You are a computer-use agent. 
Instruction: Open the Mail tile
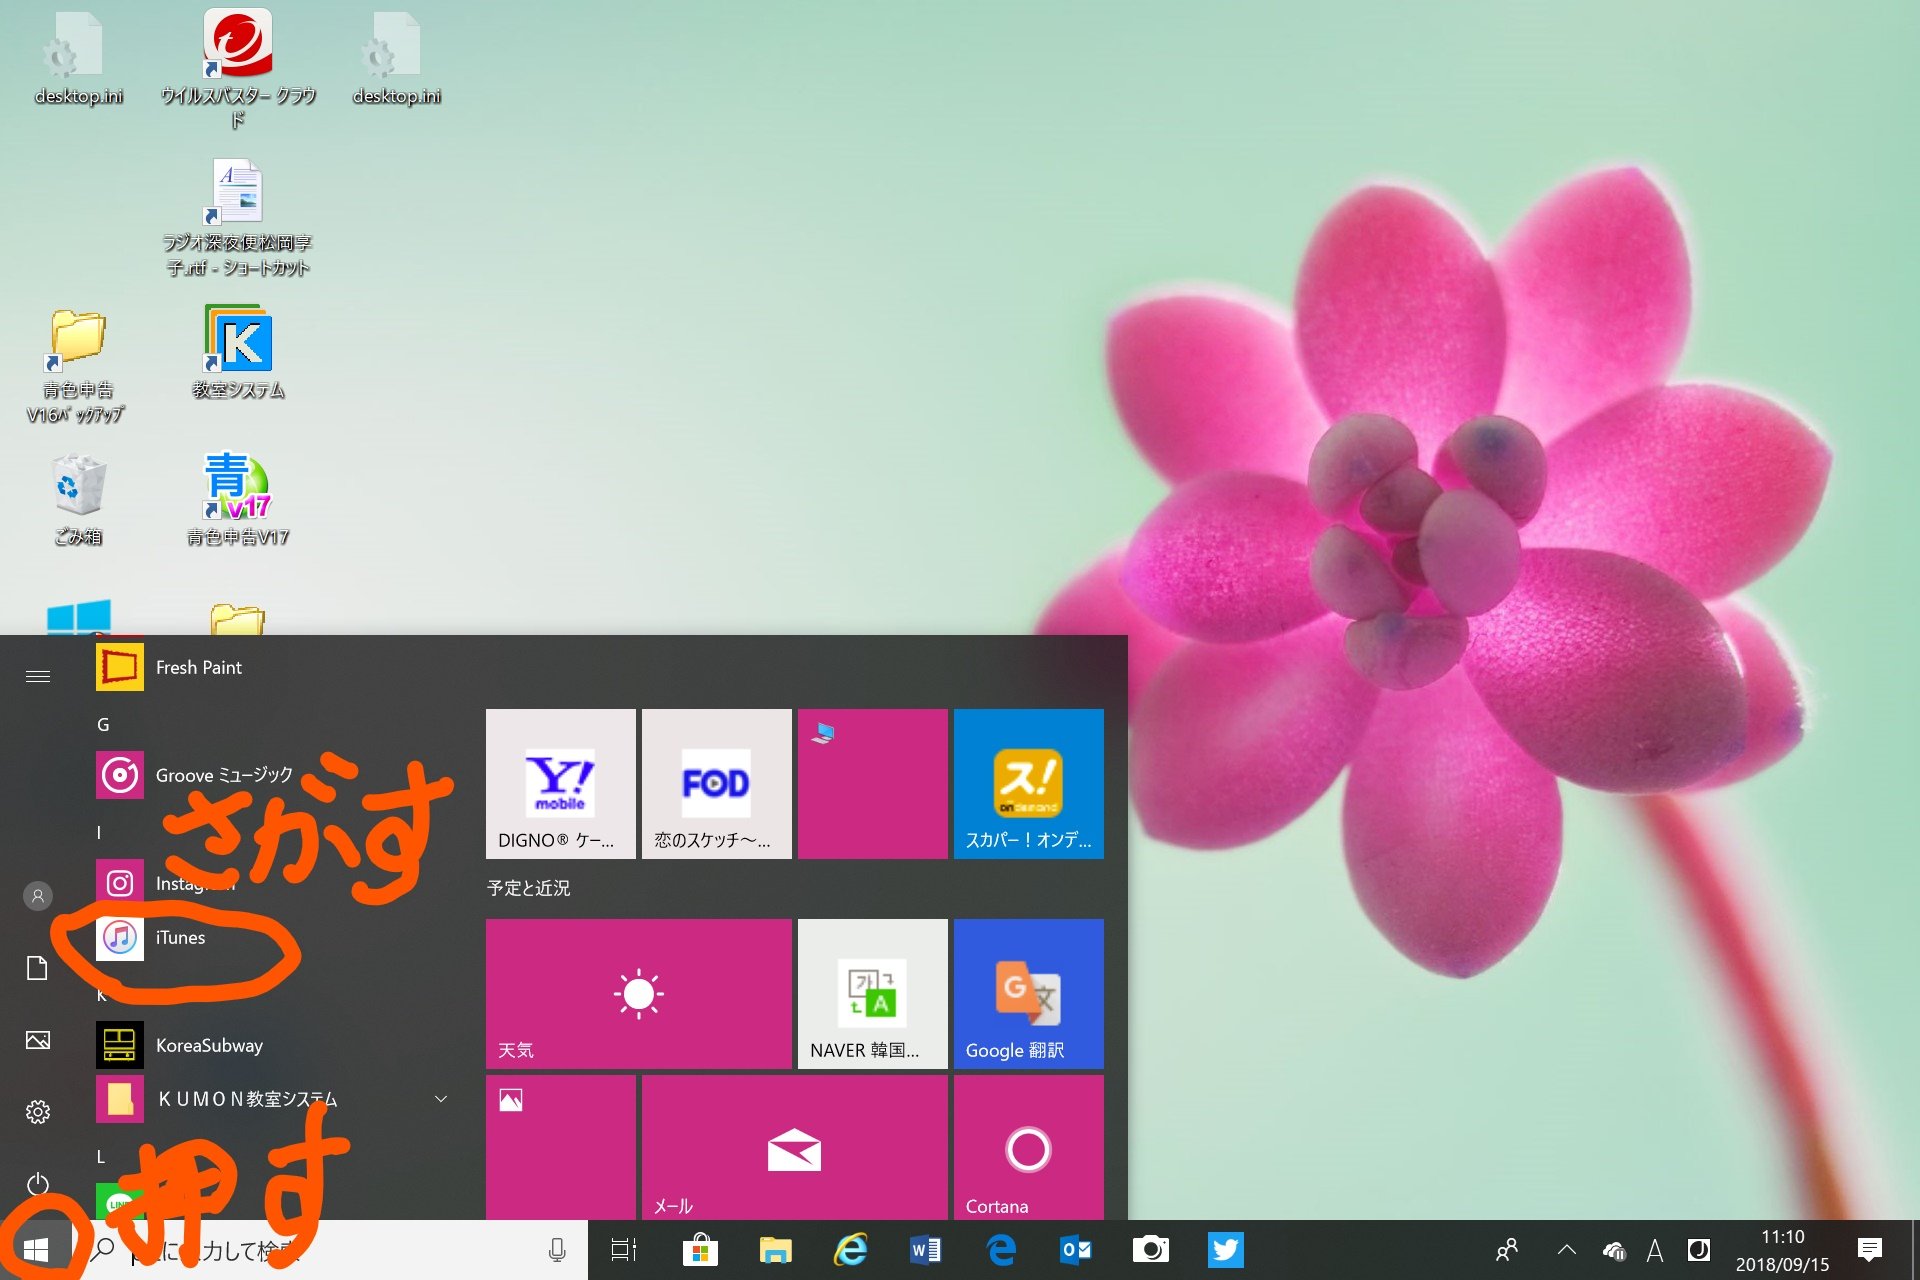(x=794, y=1148)
